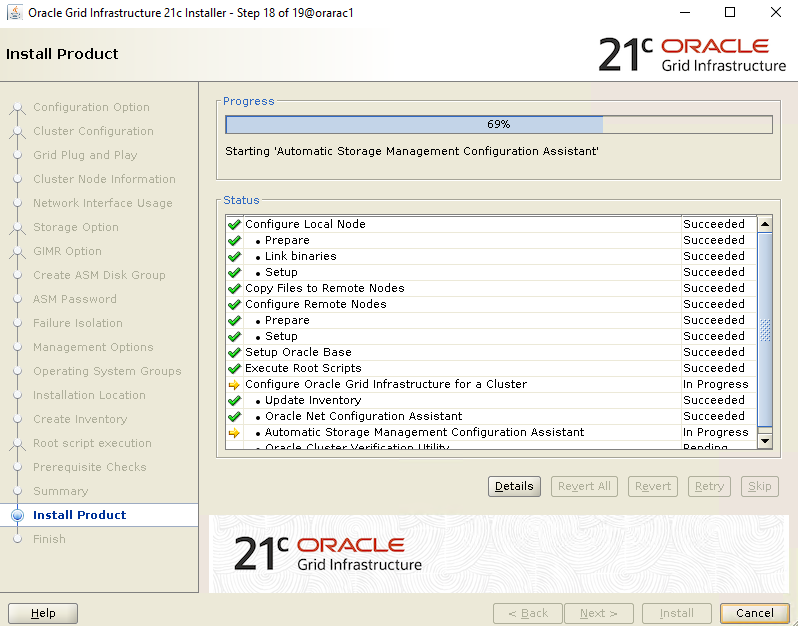
Task: Click the Install button
Action: pos(676,613)
